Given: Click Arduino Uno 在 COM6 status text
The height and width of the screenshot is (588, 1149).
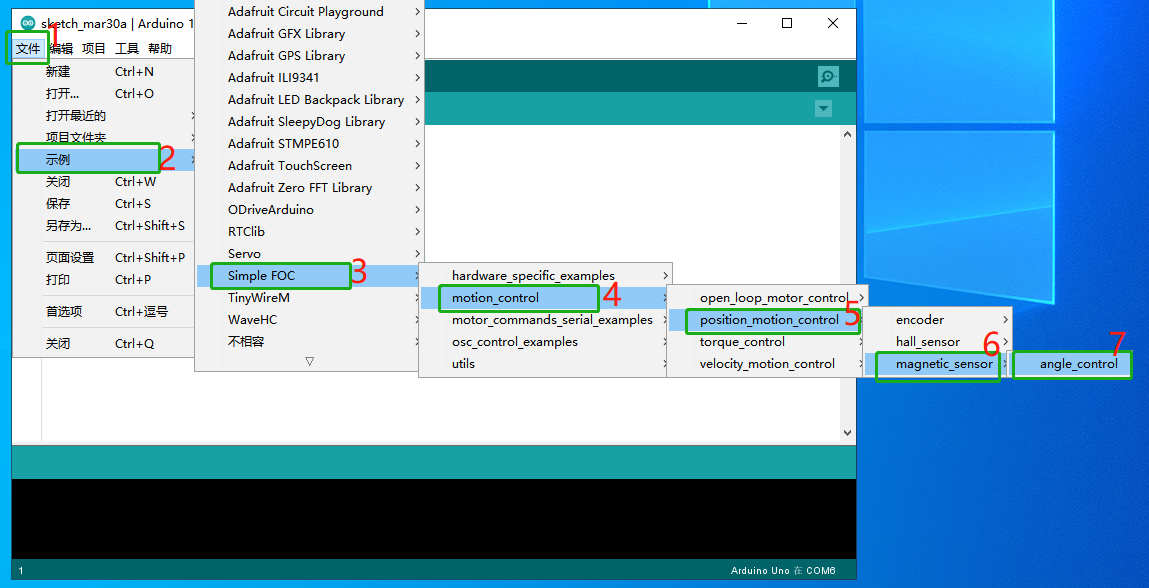Looking at the screenshot, I should [783, 570].
